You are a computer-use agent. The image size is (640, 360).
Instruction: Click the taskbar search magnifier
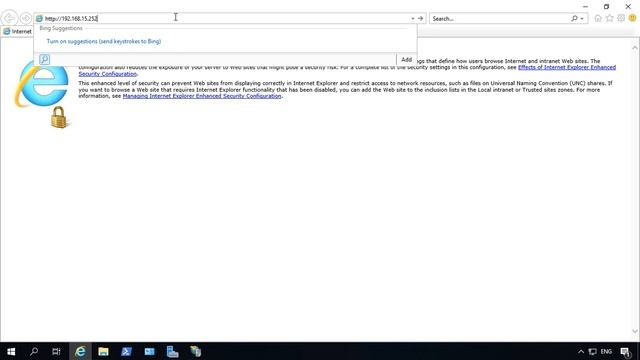pyautogui.click(x=34, y=351)
